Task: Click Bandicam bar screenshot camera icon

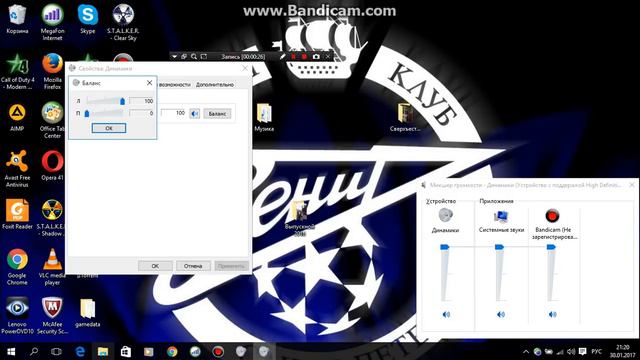Action: pos(316,57)
